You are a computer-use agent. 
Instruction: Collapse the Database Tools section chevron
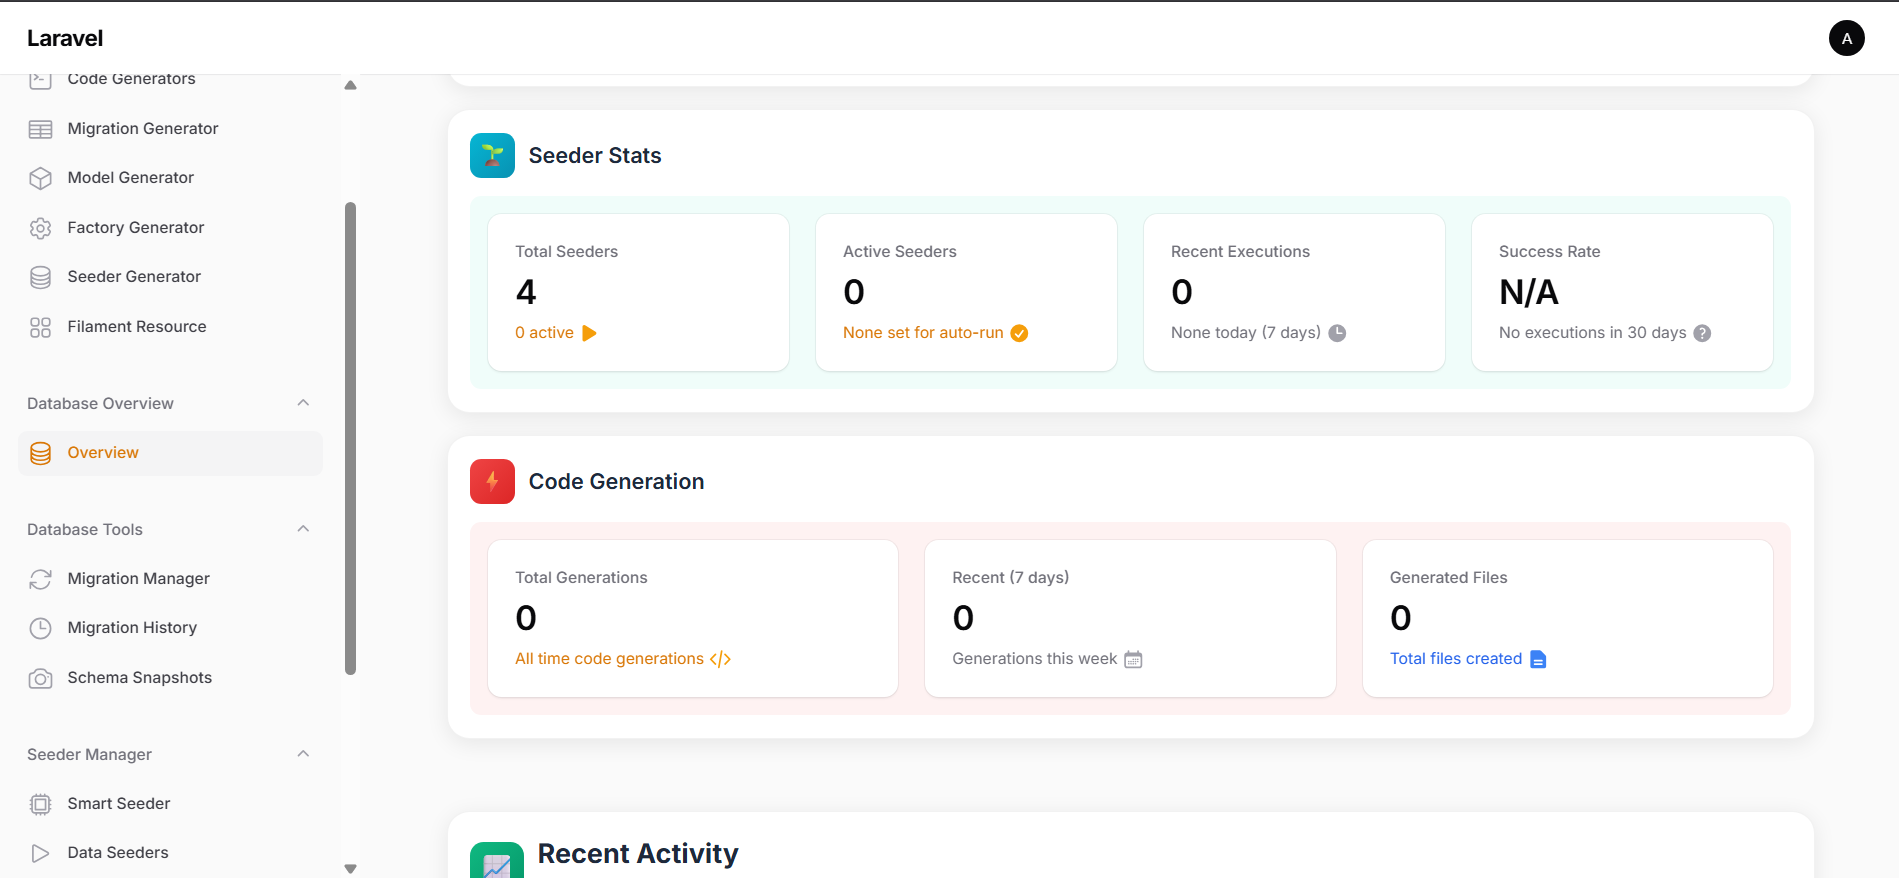tap(303, 529)
